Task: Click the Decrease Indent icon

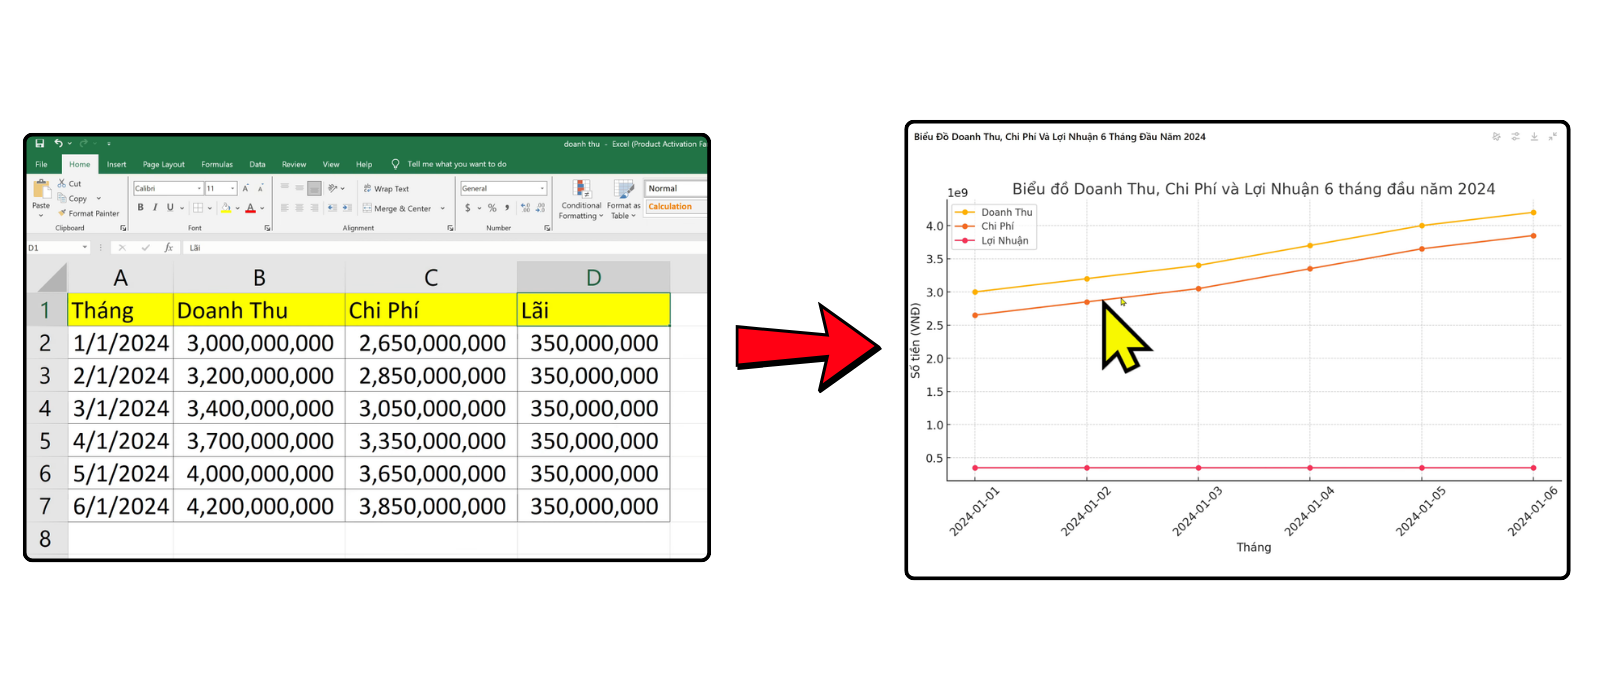Action: (332, 208)
